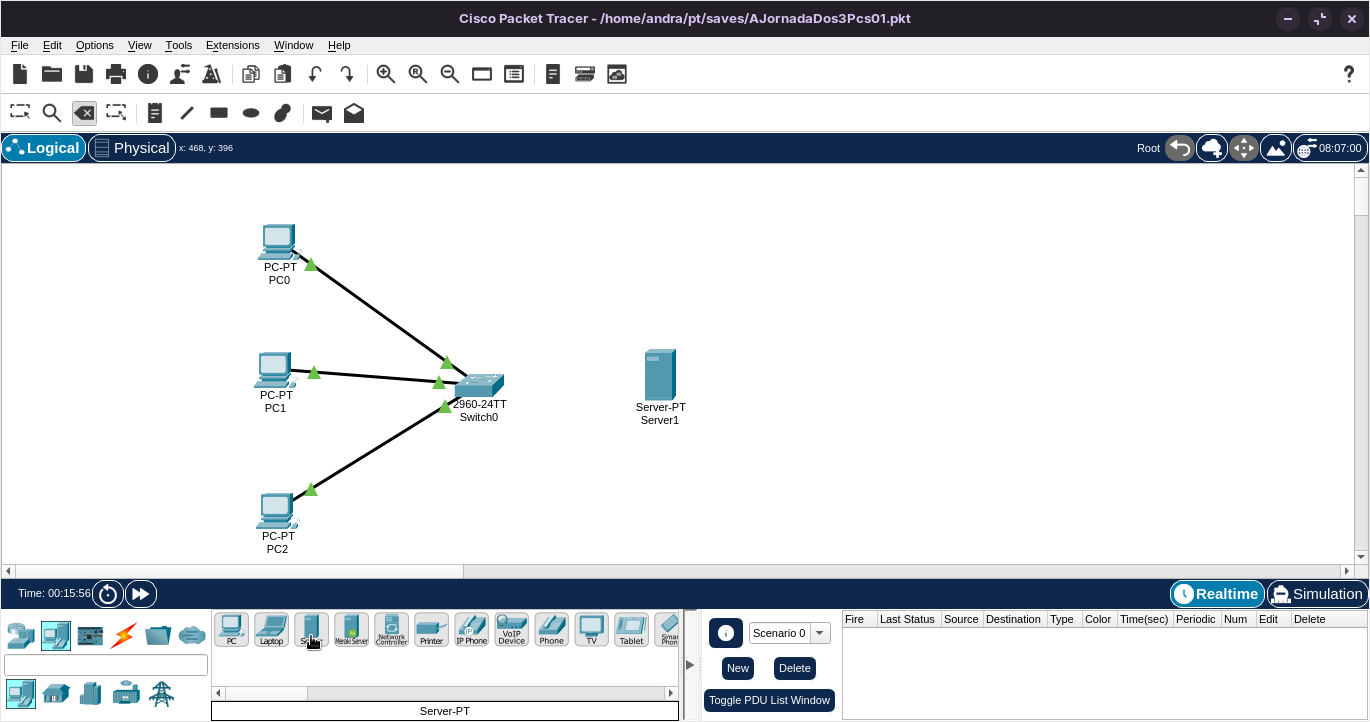Open the Extensions menu
Viewport: 1370px width, 722px height.
[x=233, y=45]
